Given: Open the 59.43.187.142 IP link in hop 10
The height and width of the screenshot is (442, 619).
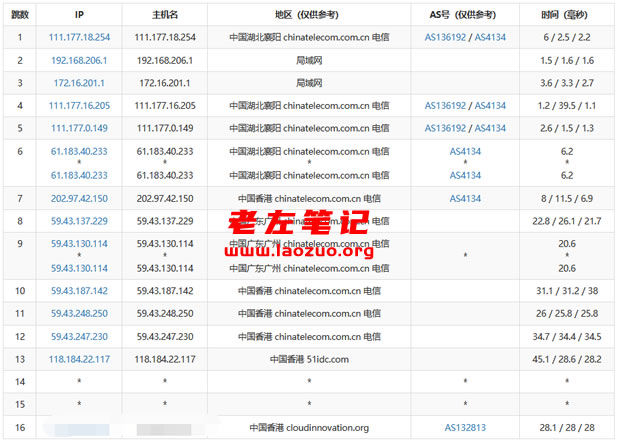Looking at the screenshot, I should pos(80,291).
